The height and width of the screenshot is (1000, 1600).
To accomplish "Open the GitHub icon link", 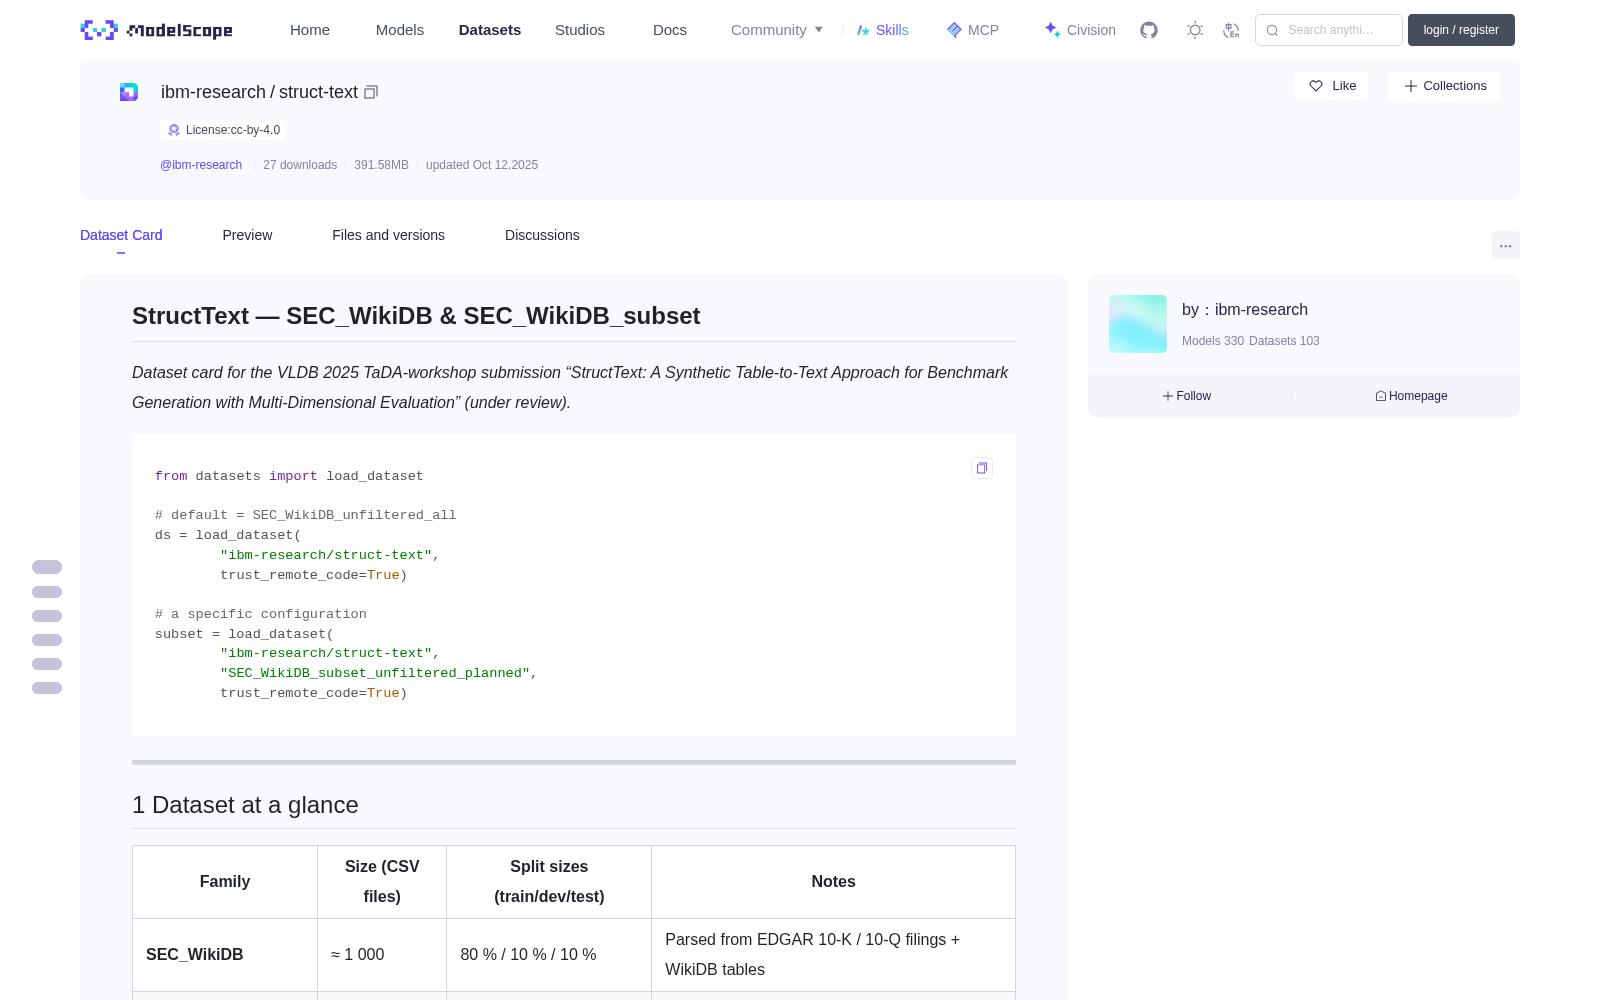I will [1149, 30].
